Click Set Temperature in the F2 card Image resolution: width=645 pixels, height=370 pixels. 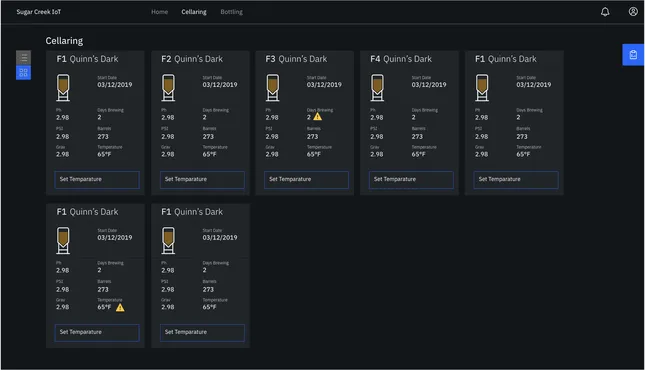point(202,180)
